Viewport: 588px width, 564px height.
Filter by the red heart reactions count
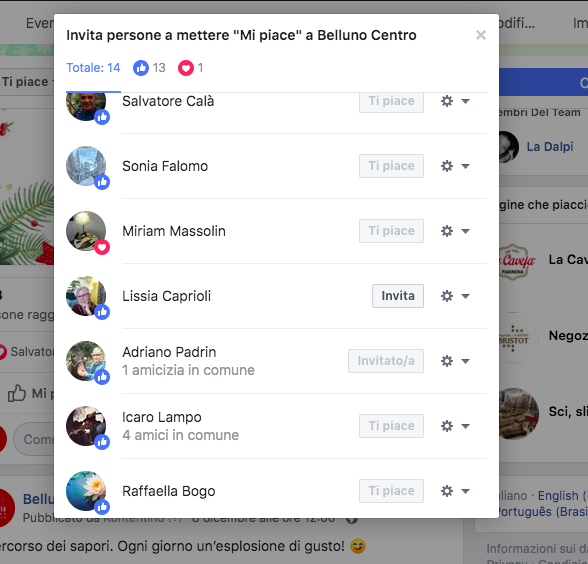coord(190,68)
